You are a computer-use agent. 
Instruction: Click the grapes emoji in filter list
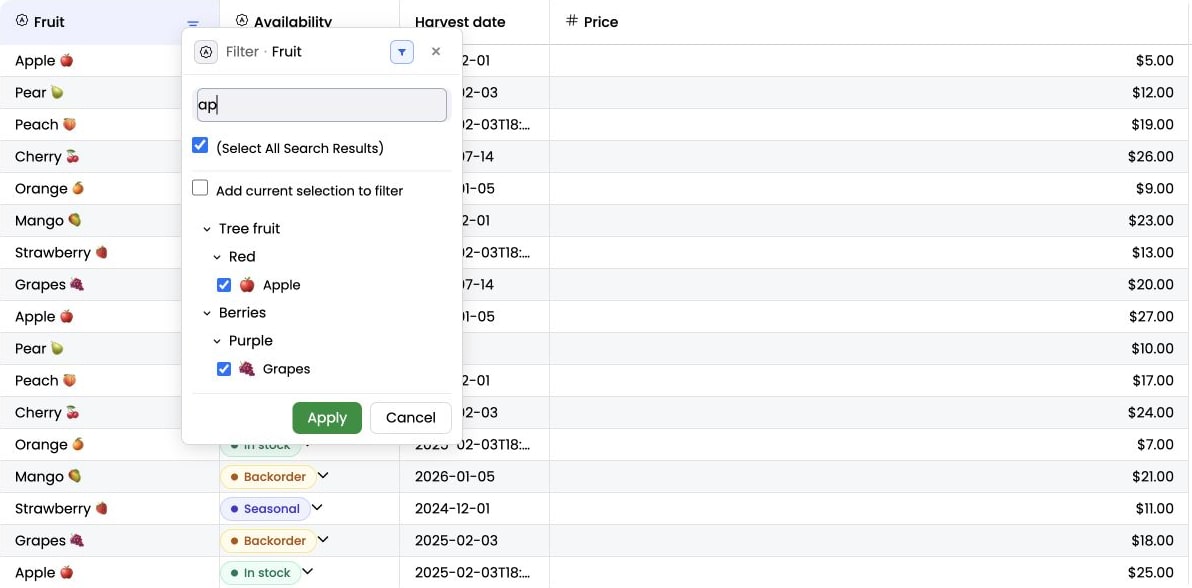[x=247, y=368]
